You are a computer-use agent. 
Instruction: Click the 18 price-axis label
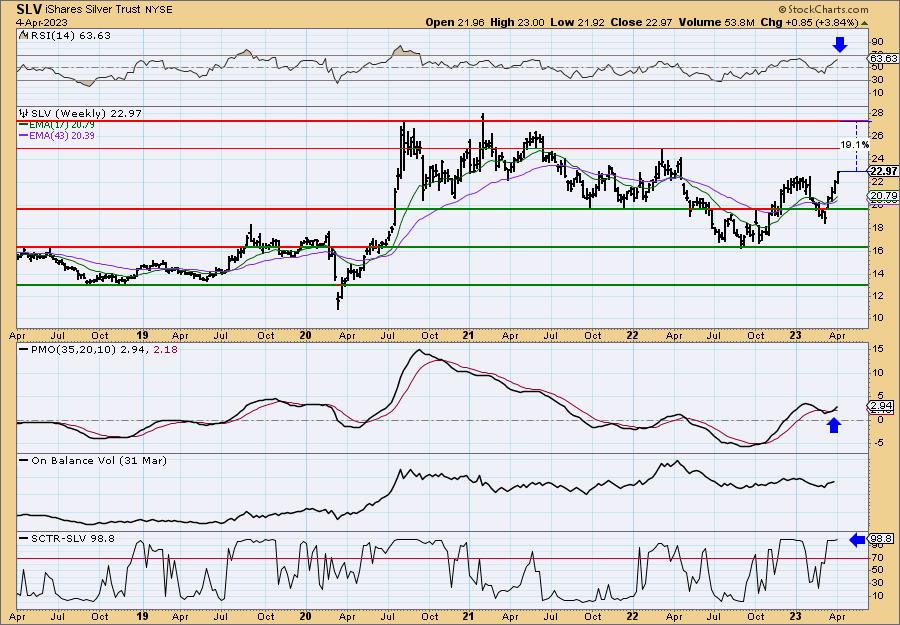(878, 227)
